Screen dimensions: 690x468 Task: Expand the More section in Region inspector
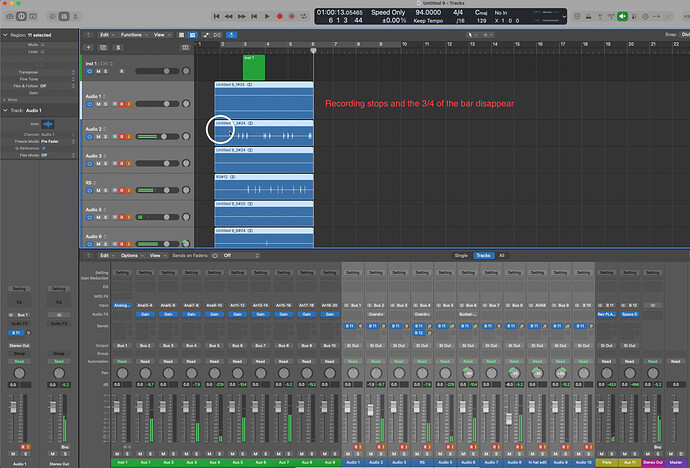click(x=4, y=100)
